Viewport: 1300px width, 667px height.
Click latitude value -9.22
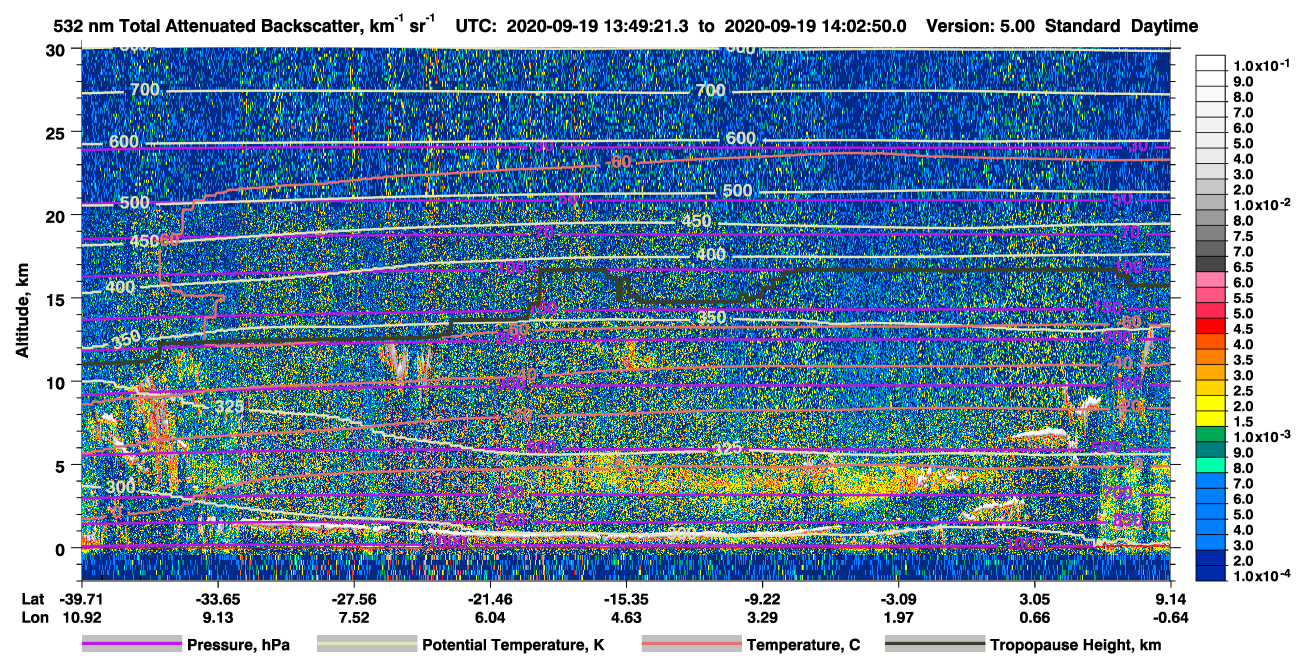pyautogui.click(x=762, y=598)
